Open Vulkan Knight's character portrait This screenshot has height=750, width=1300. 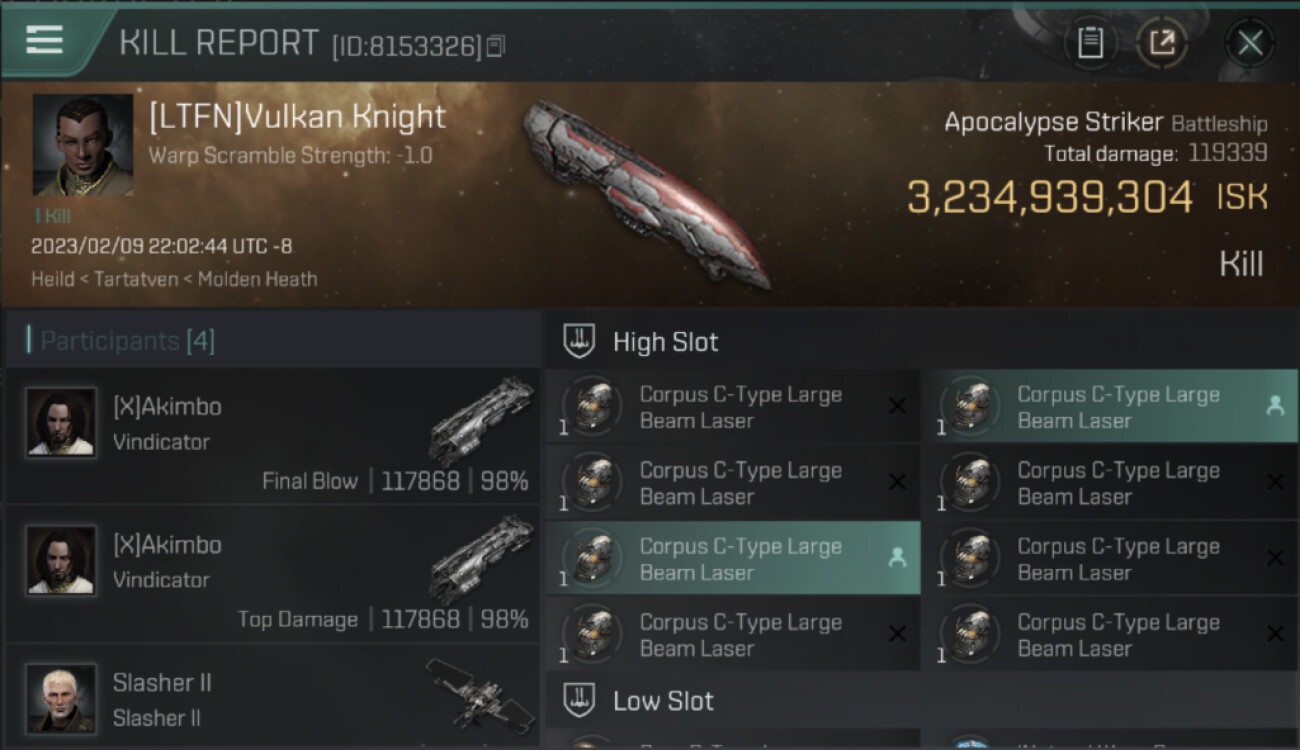(x=83, y=145)
